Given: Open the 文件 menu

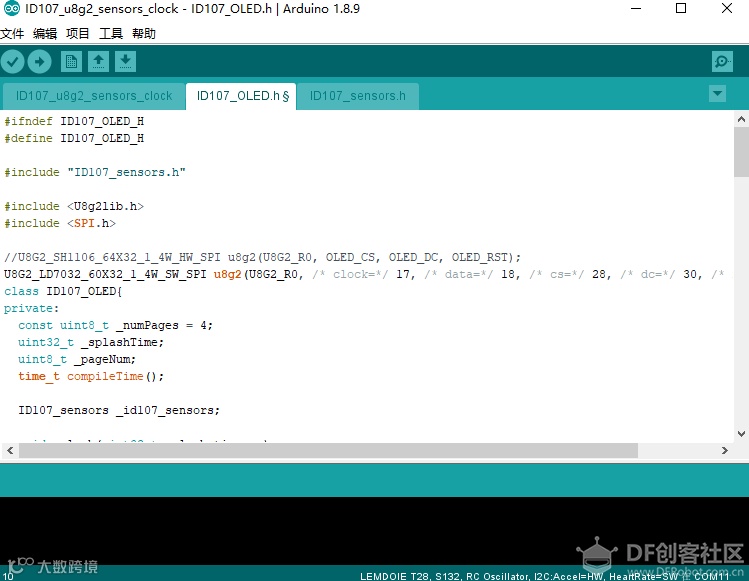Looking at the screenshot, I should click(12, 33).
